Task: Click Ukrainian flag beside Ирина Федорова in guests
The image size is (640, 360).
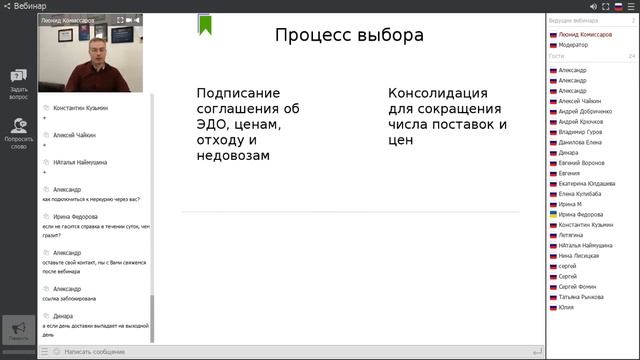Action: (553, 214)
